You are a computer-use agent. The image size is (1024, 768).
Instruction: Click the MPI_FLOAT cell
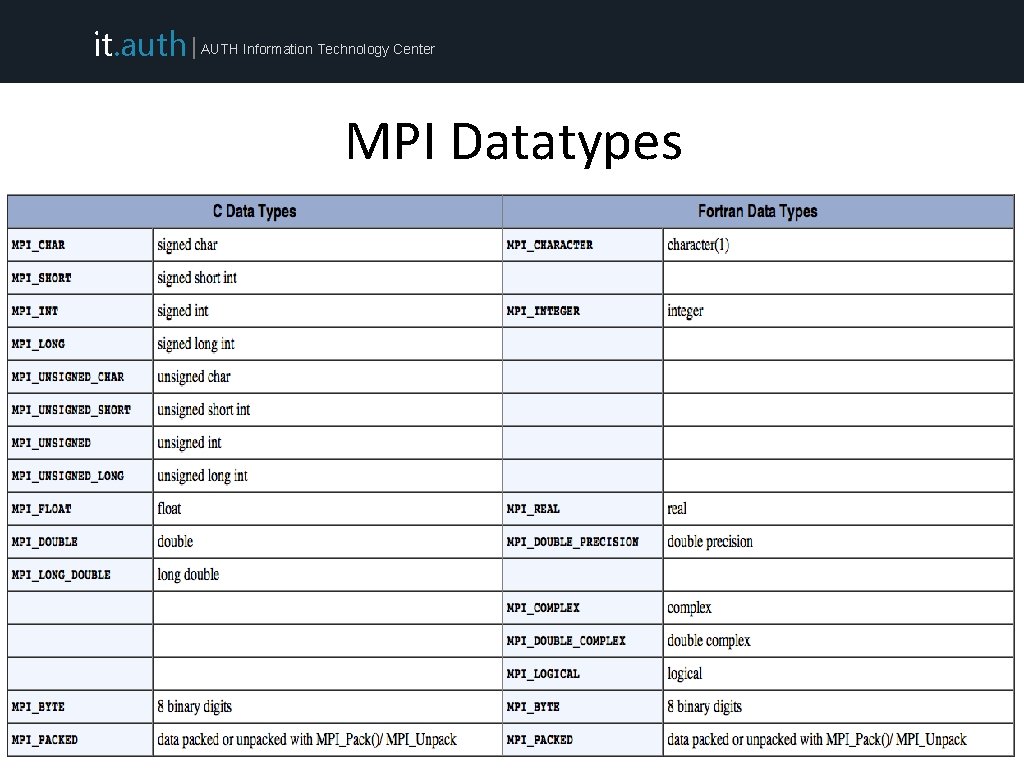[x=80, y=509]
